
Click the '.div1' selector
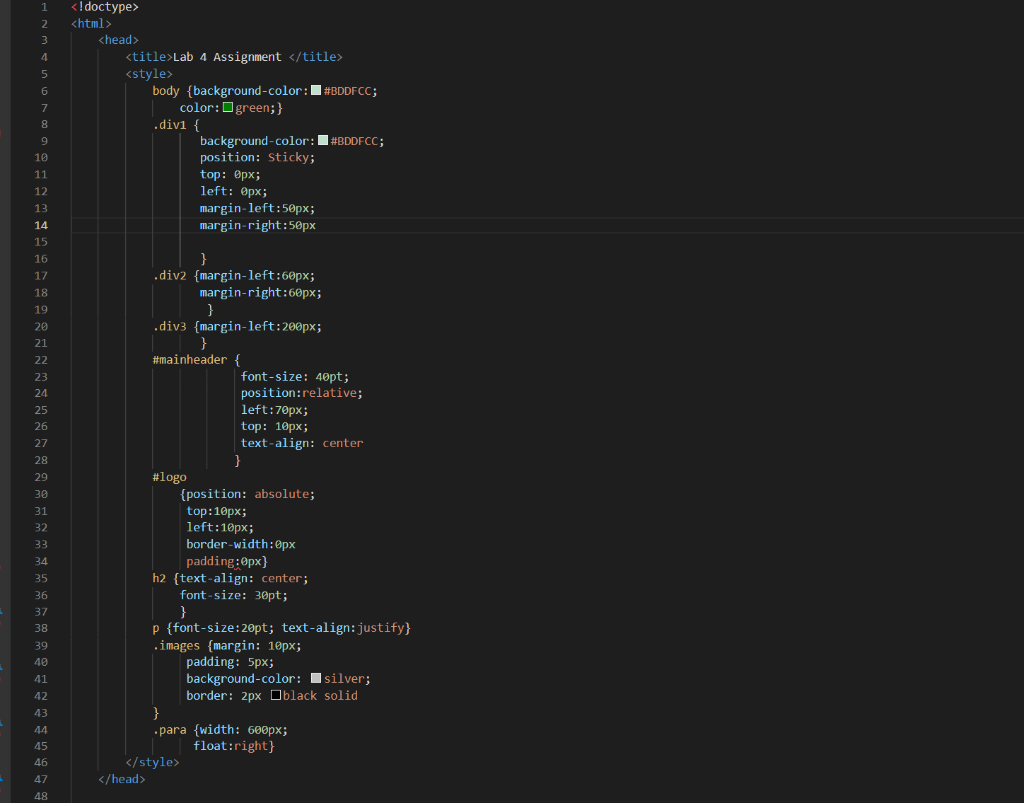[x=170, y=125]
